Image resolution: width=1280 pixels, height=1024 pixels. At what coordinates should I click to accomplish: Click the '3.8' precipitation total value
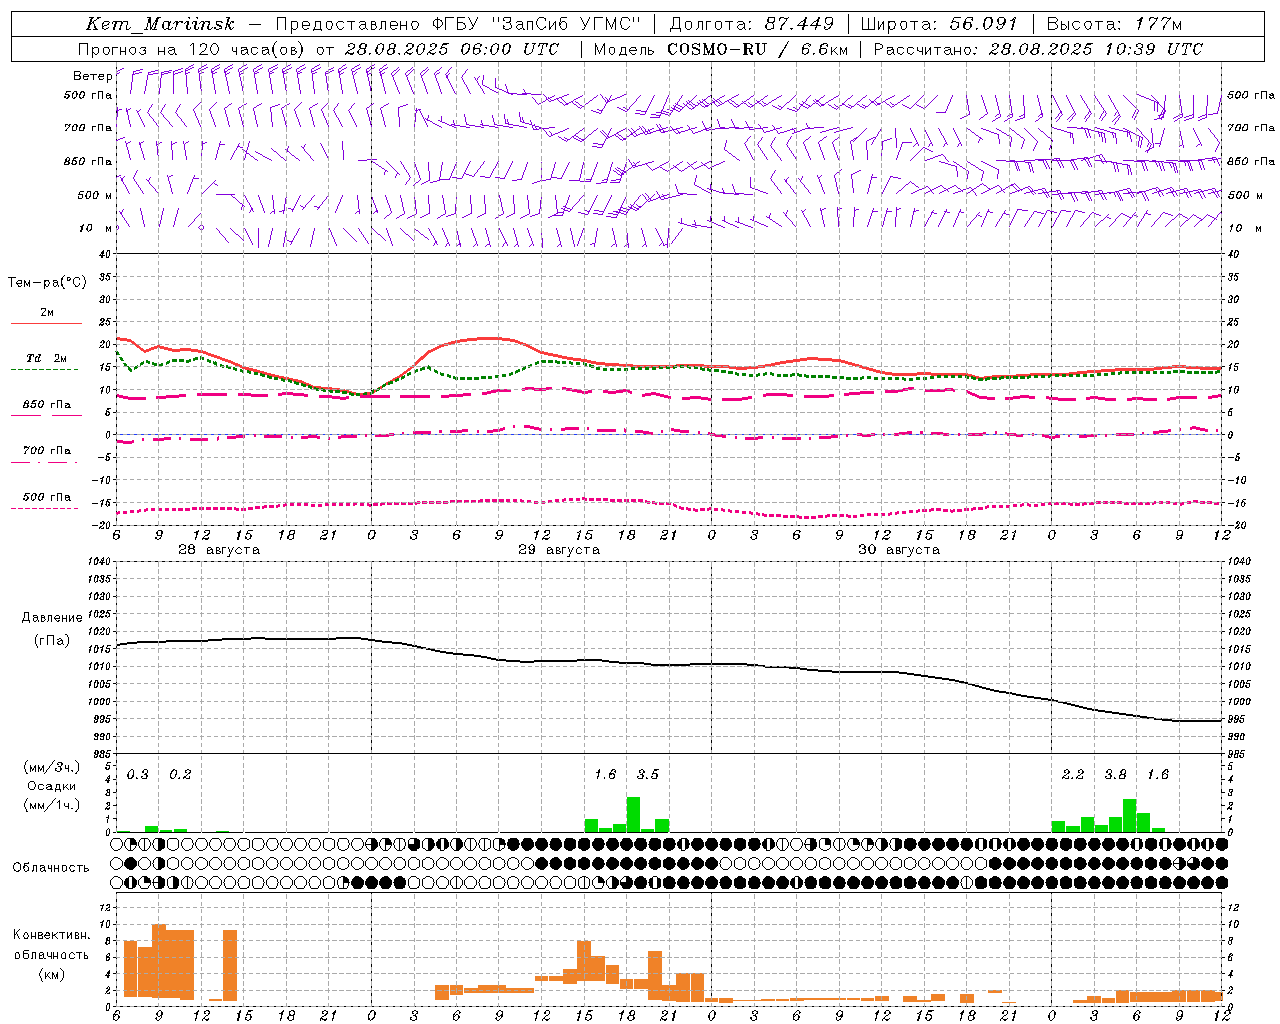[1115, 775]
